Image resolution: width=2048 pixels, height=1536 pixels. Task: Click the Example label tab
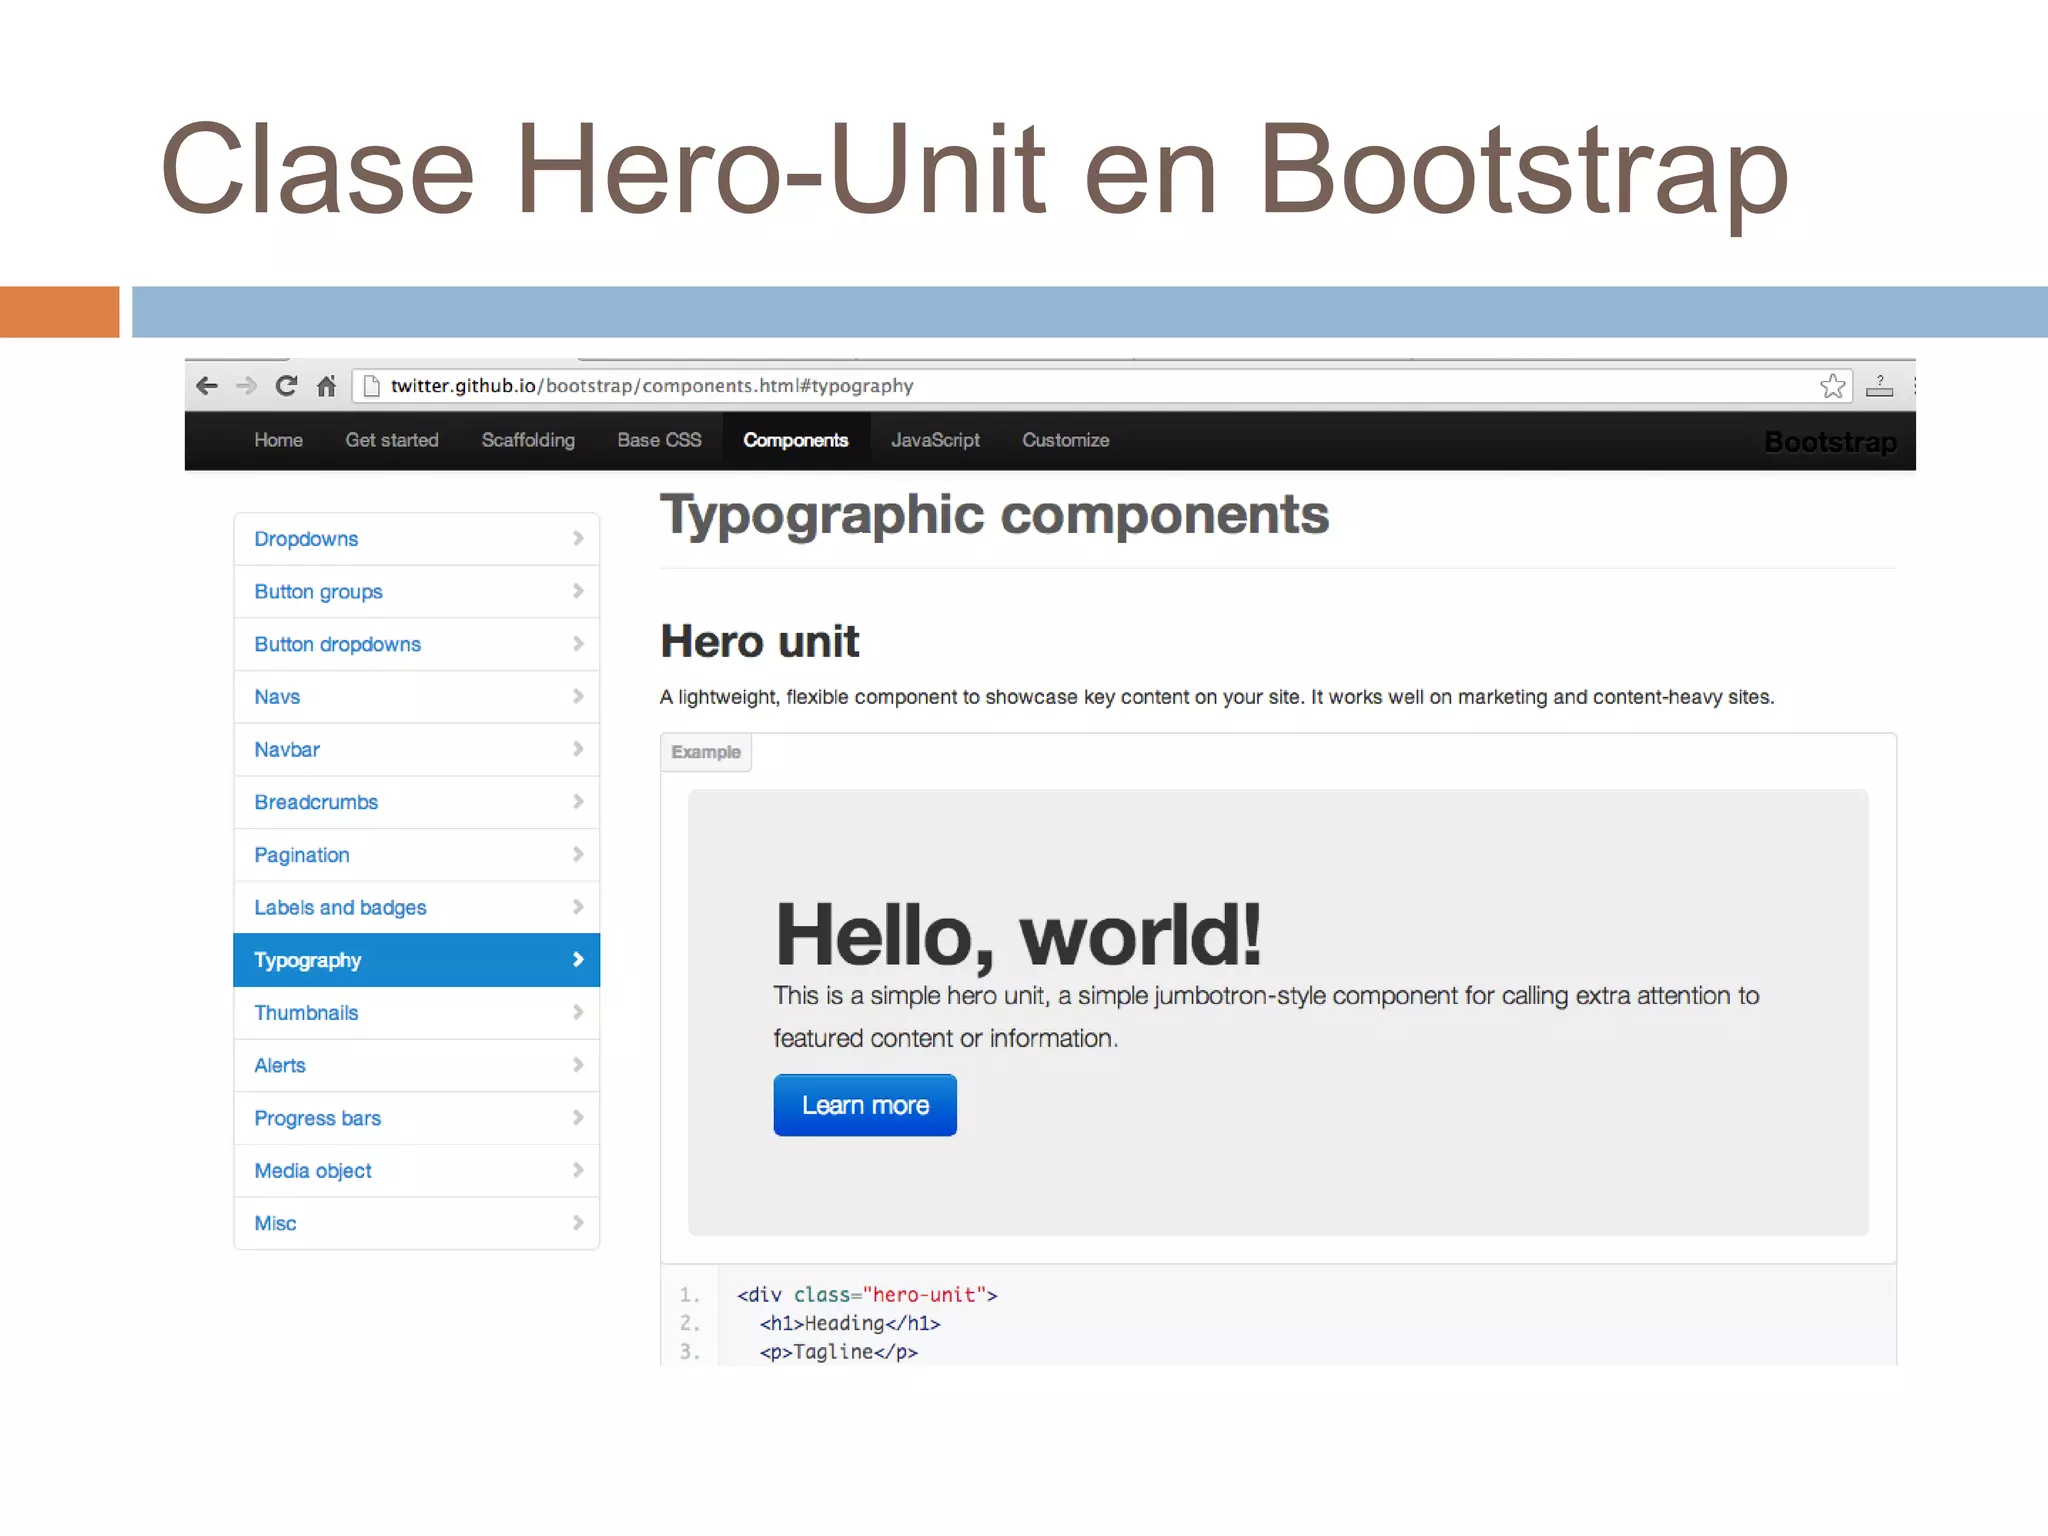(x=706, y=752)
